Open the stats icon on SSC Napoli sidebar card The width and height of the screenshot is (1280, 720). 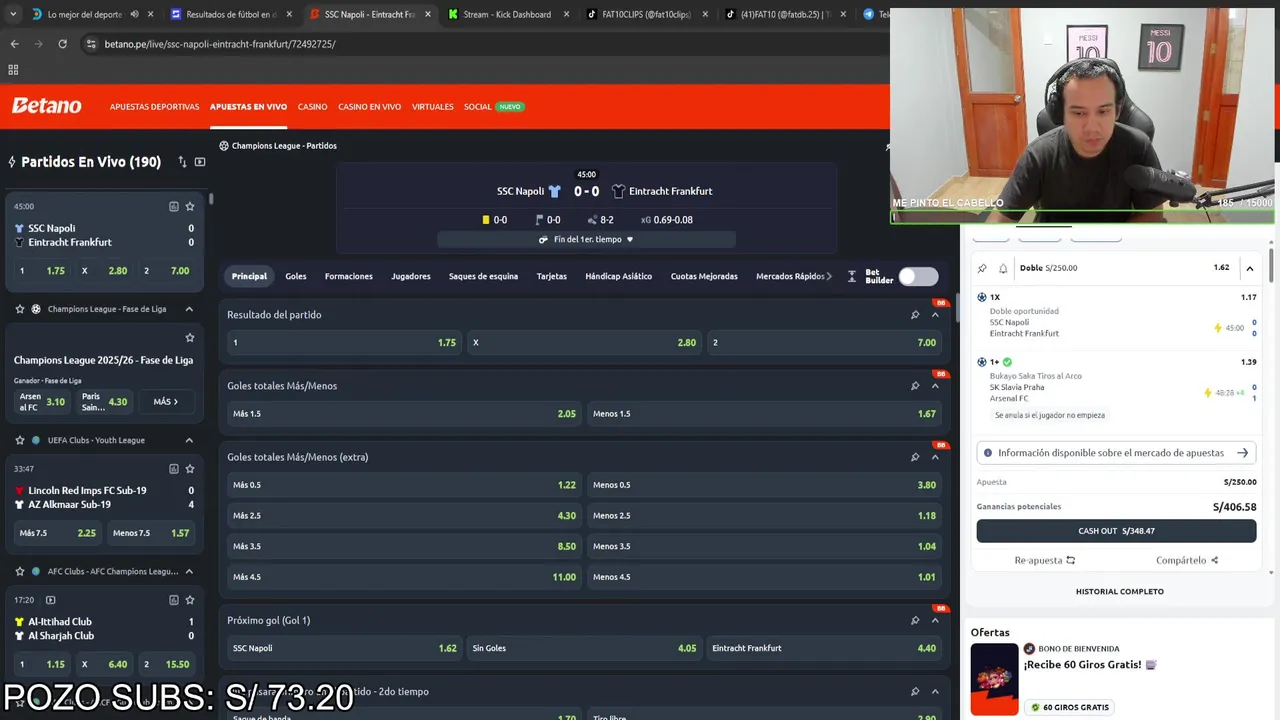coord(174,206)
